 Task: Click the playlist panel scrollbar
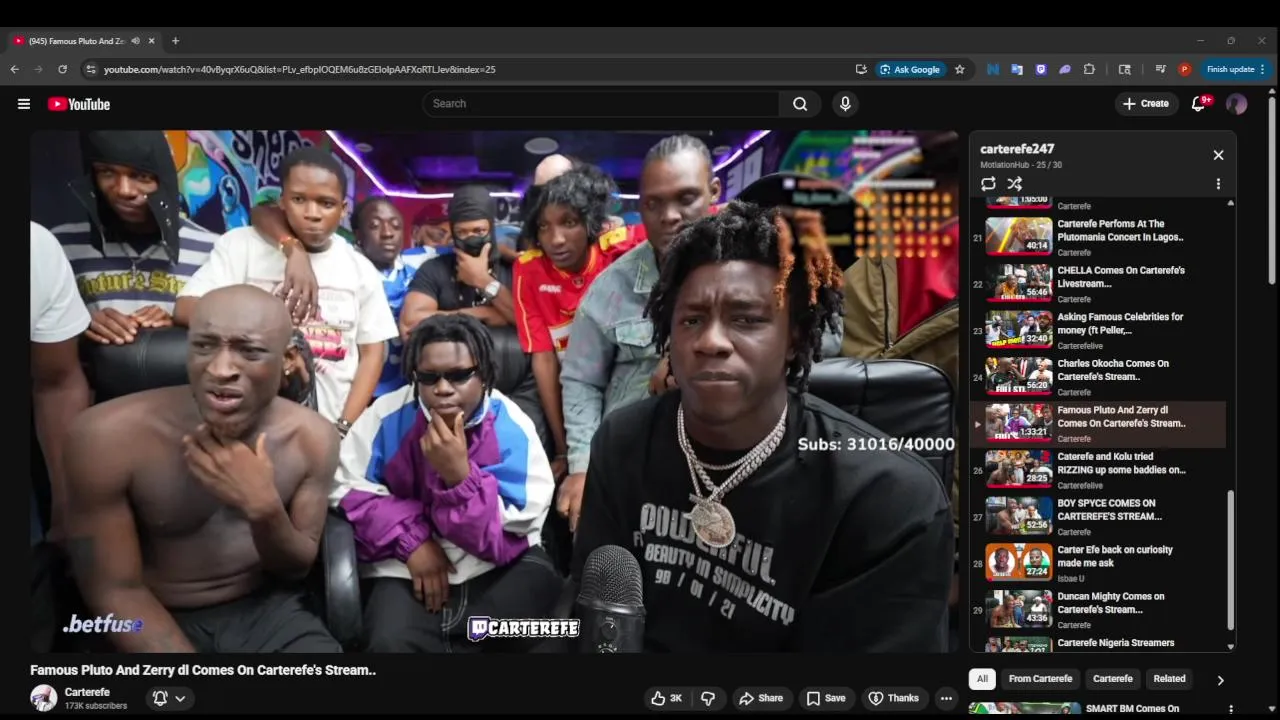(1231, 558)
